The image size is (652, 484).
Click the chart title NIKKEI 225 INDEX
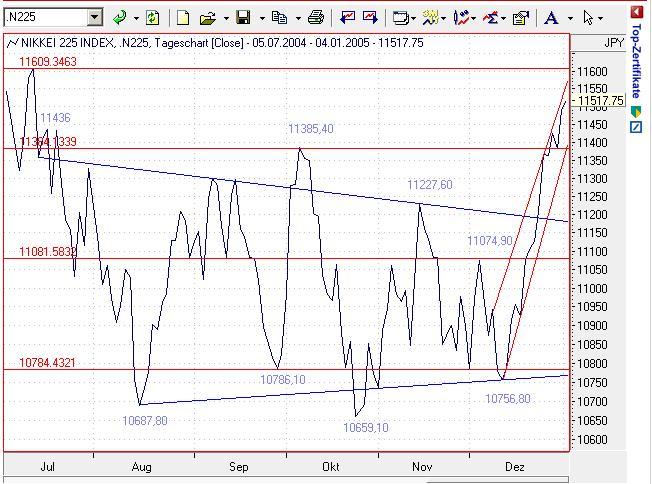point(67,43)
